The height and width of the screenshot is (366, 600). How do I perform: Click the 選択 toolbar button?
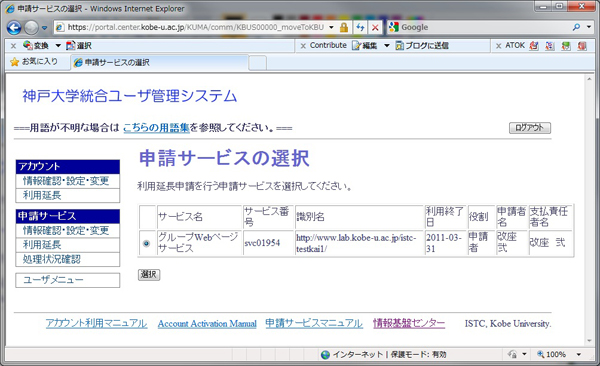coord(79,46)
